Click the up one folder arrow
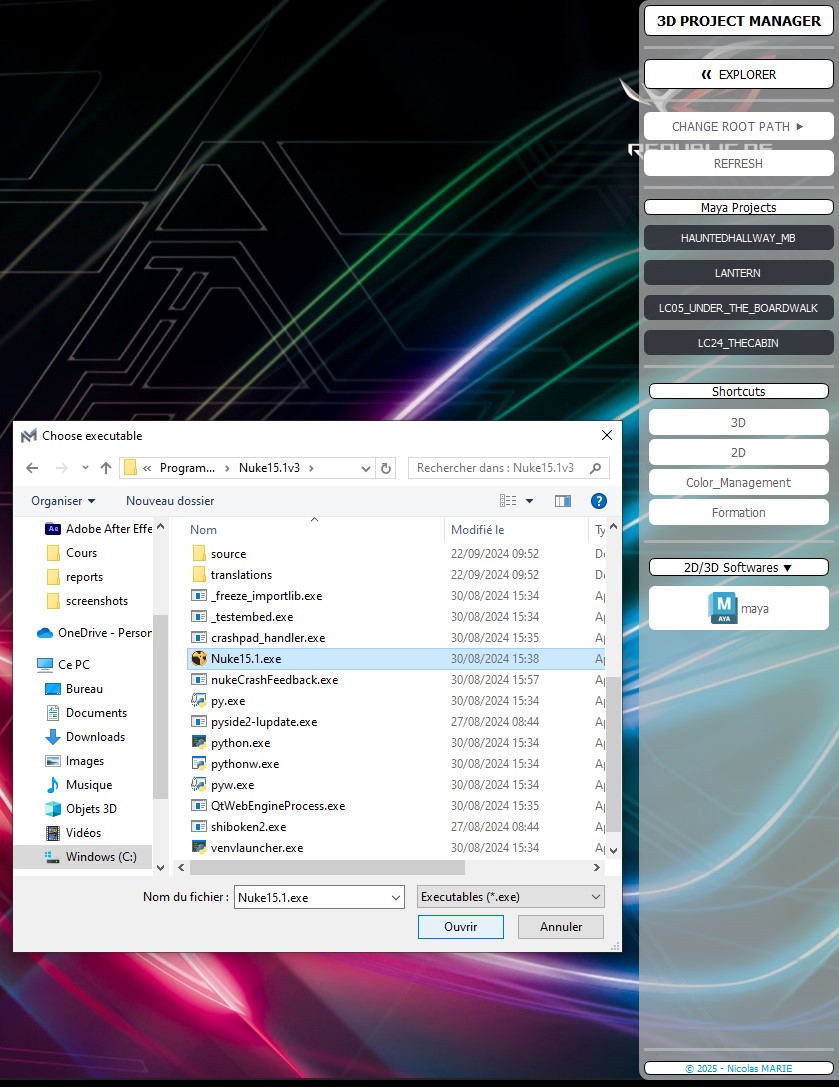Viewport: 839px width, 1087px height. coord(106,468)
